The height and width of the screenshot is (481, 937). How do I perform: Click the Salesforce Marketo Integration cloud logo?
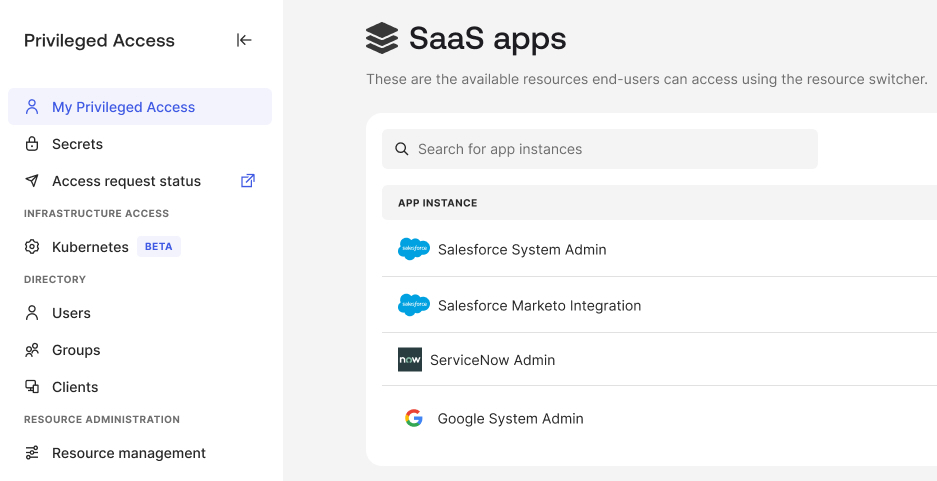click(413, 305)
